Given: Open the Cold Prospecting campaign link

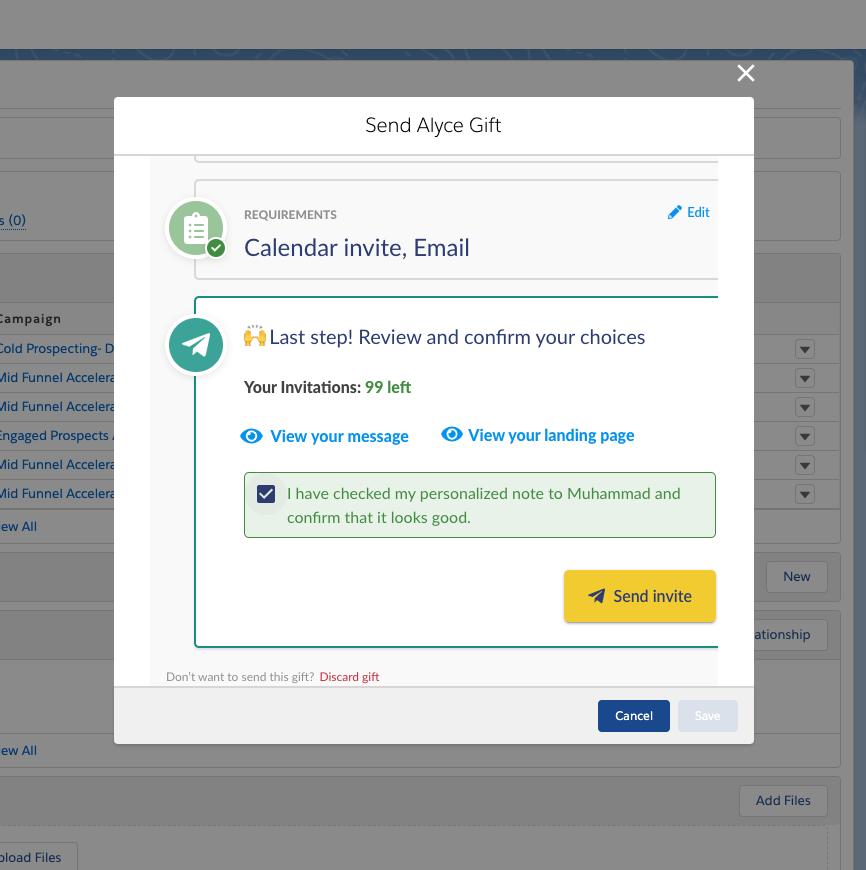Looking at the screenshot, I should point(55,348).
